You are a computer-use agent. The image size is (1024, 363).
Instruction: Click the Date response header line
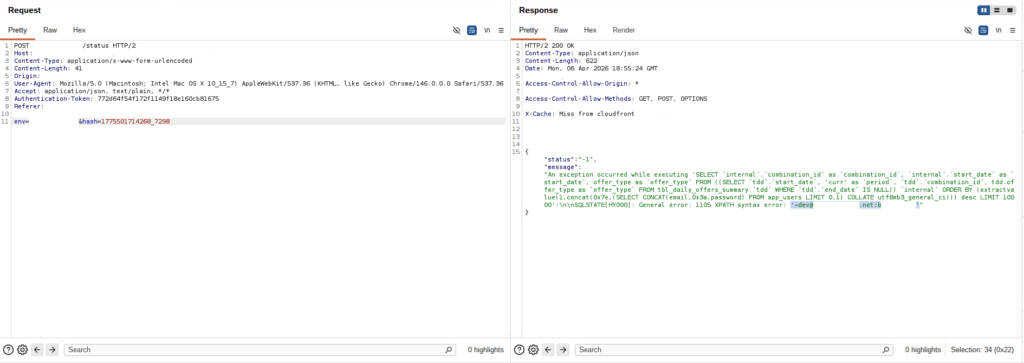coord(591,69)
